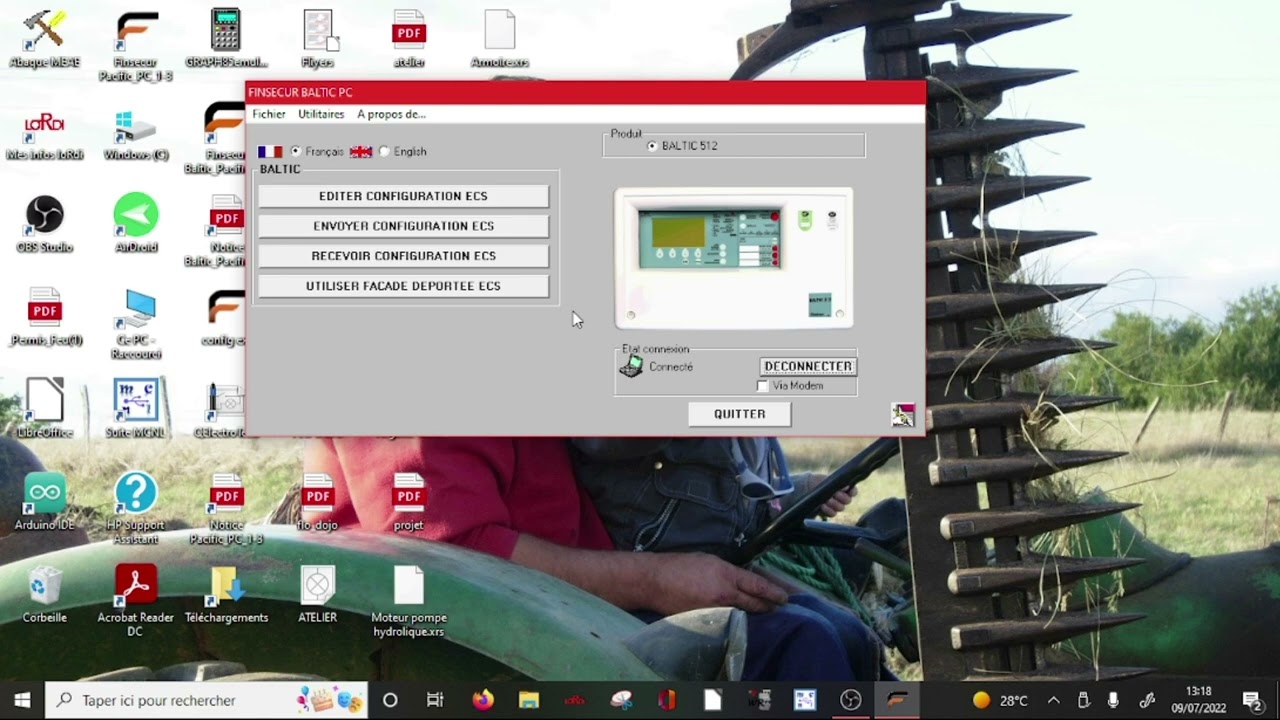Open weather widget showing 28°C
Screen dimensions: 1280x720
tap(1000, 700)
